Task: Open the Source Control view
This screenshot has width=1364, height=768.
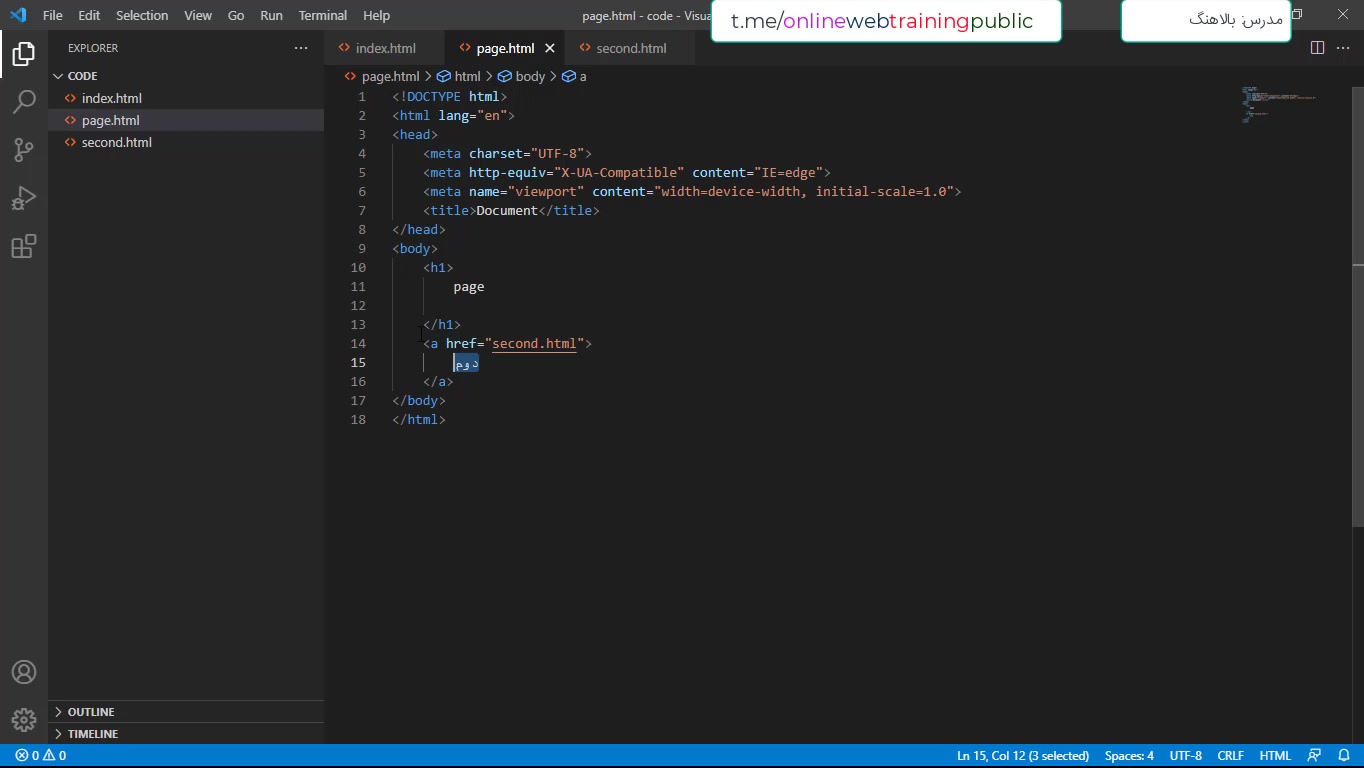Action: [x=24, y=150]
